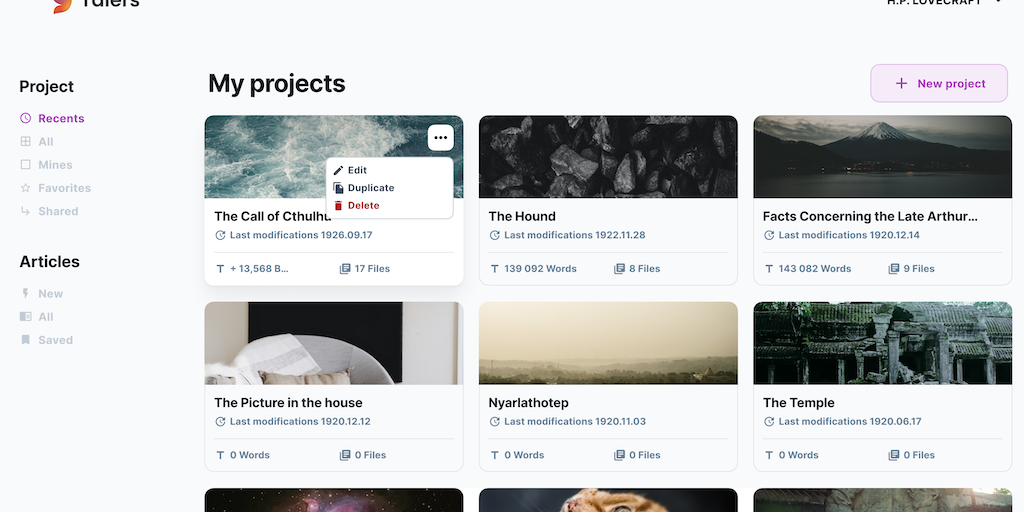This screenshot has height=512, width=1024.
Task: Click the Talers logo icon
Action: click(62, 5)
